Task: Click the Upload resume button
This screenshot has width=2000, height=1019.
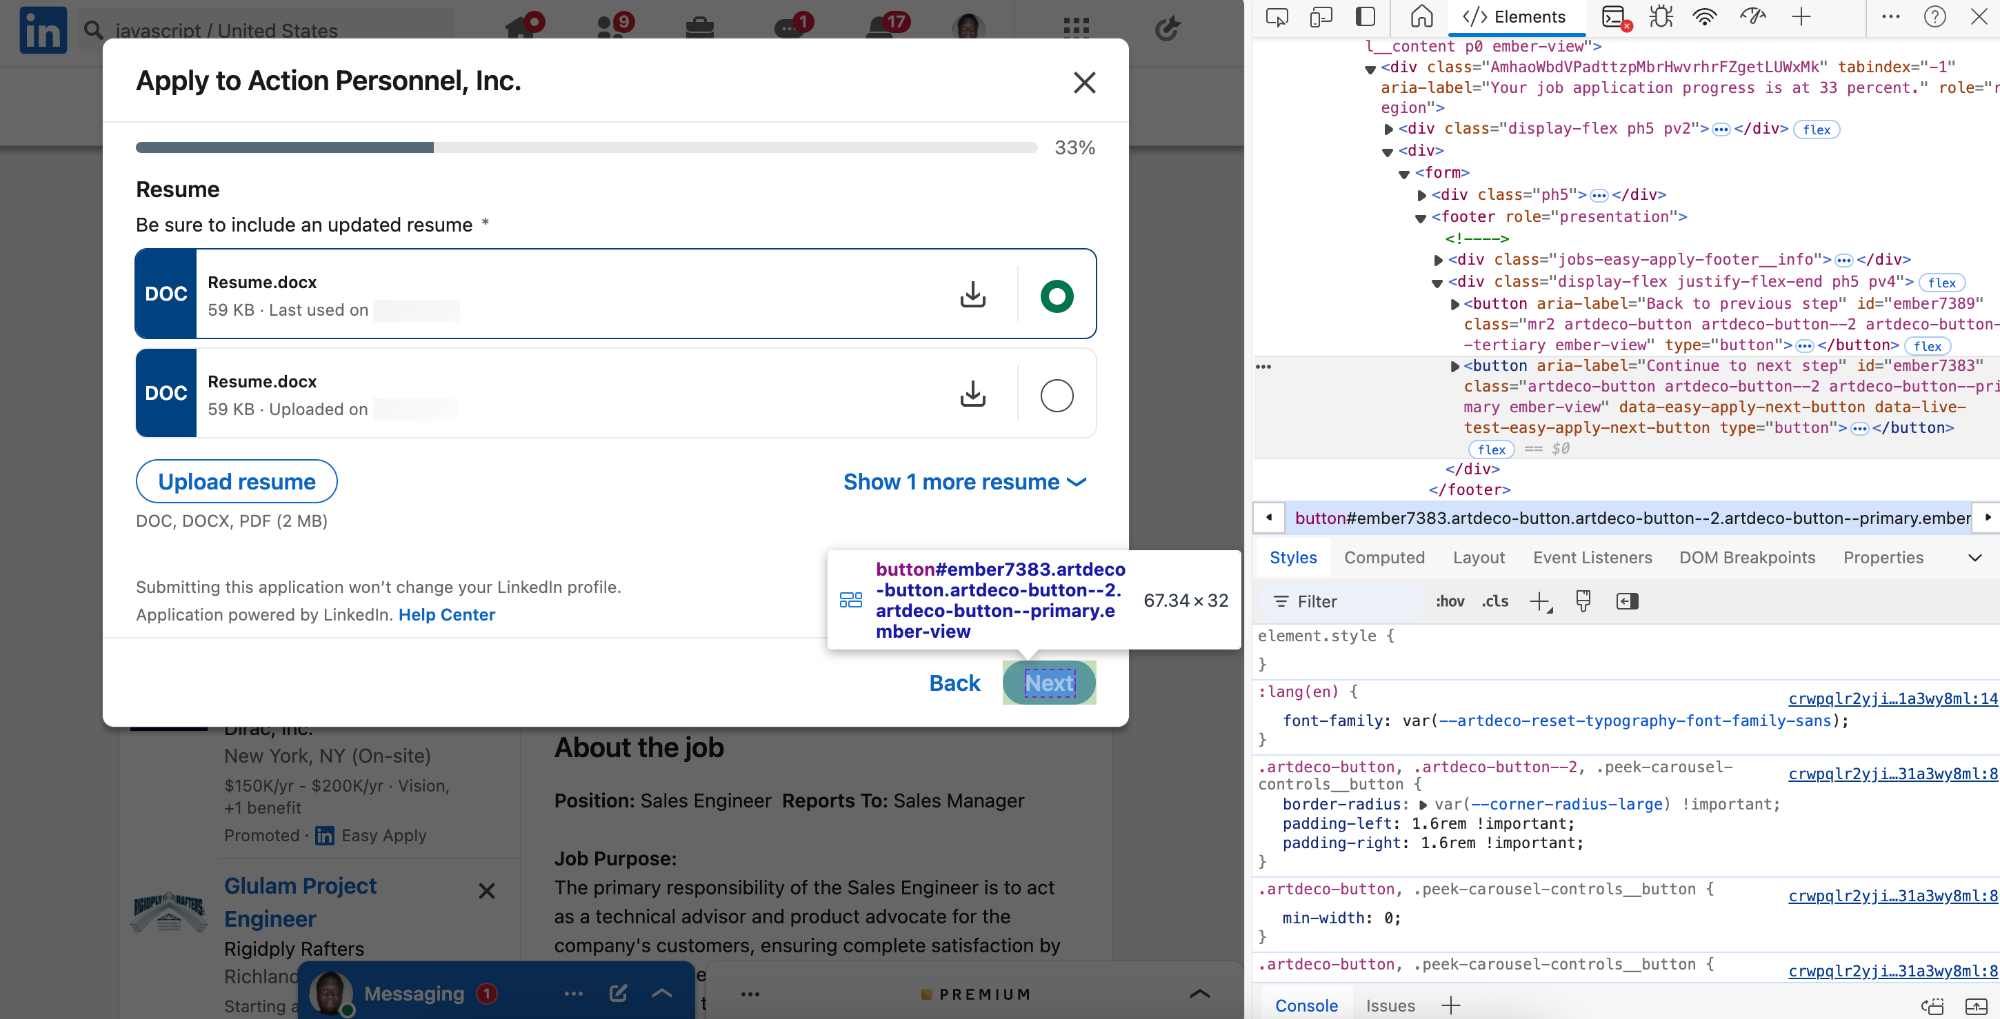Action: coord(237,482)
